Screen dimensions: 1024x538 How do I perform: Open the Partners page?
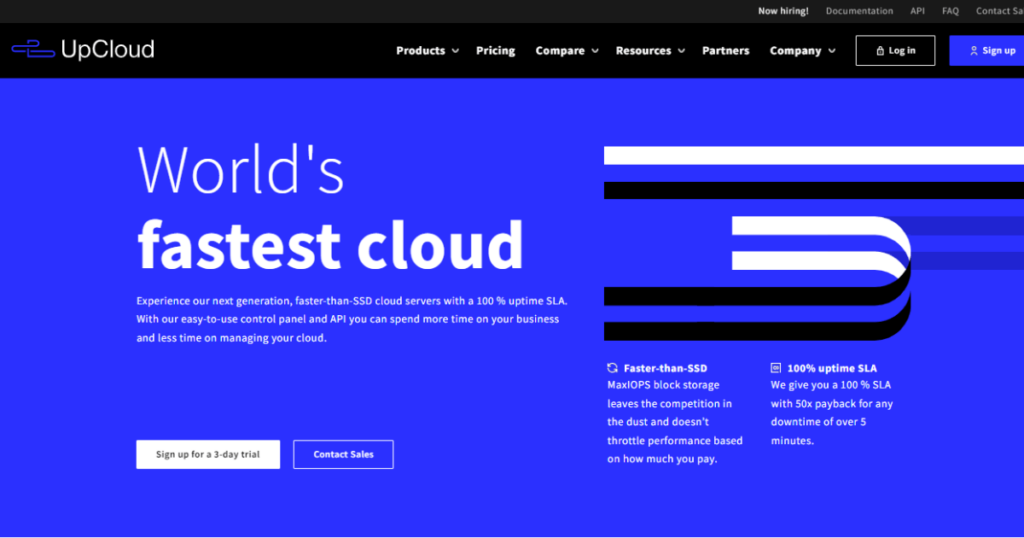[726, 50]
